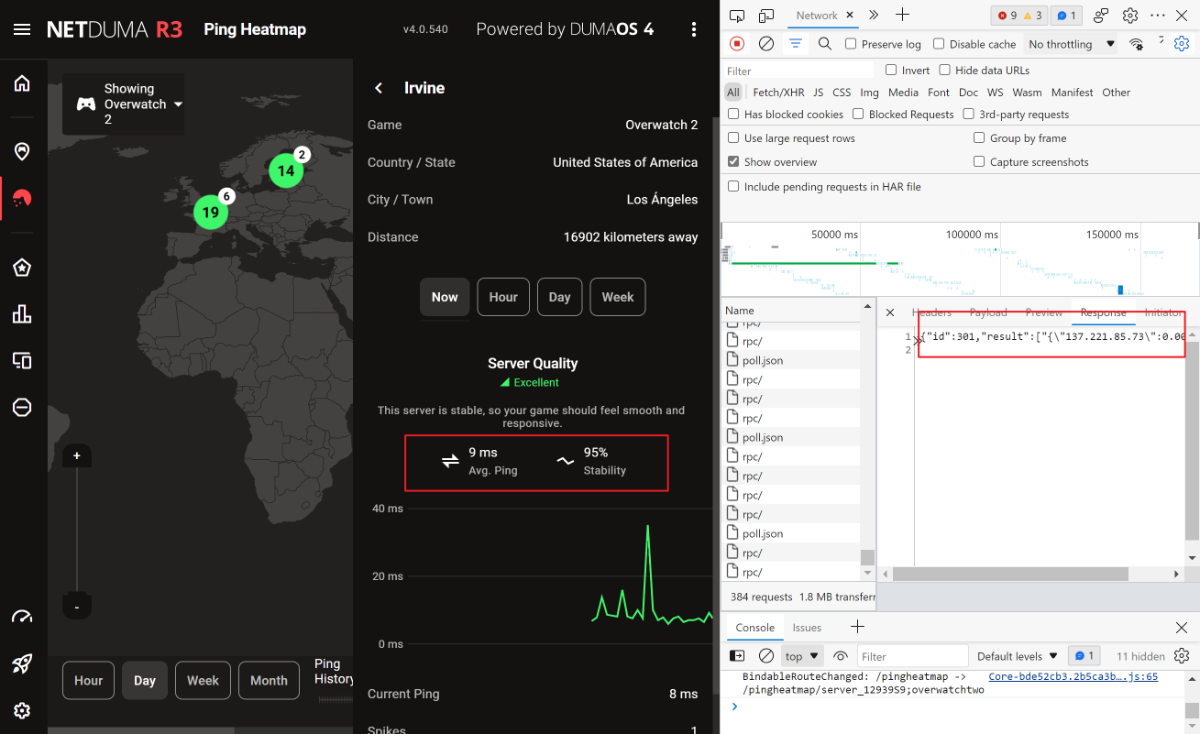Click the rocket icon in sidebar
Screen dimensions: 1200x734
tap(22, 663)
